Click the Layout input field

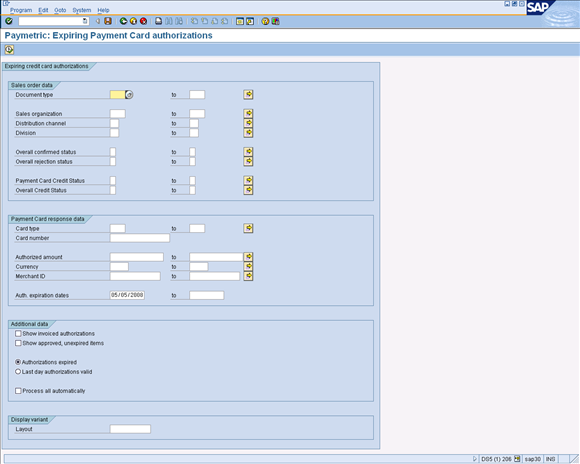point(130,429)
